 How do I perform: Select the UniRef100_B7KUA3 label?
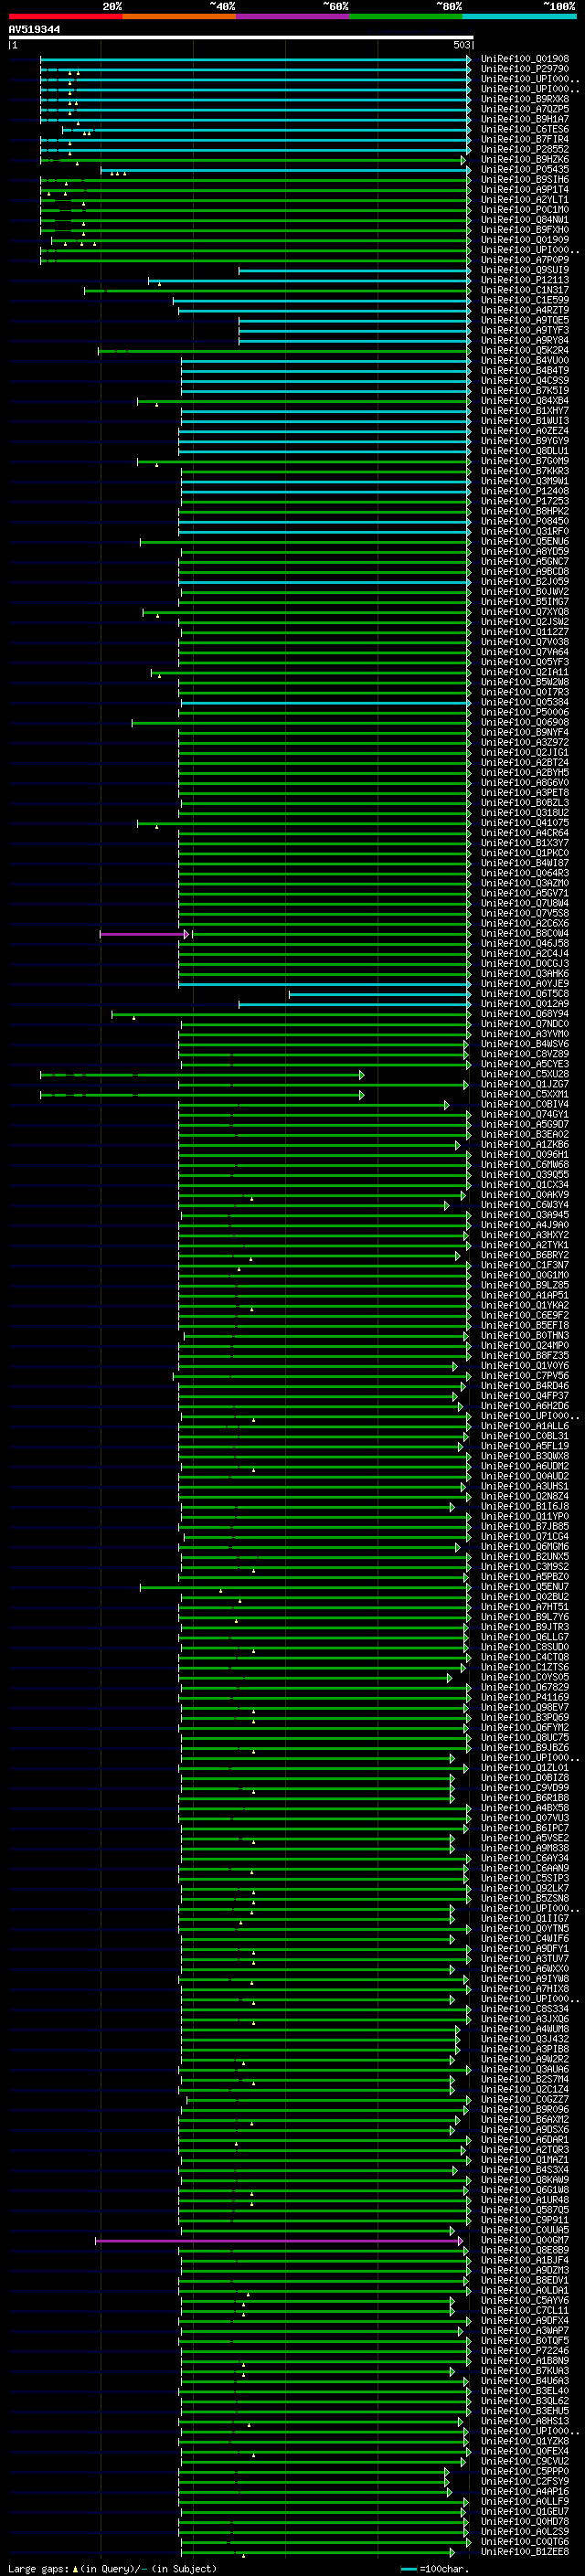525,2372
